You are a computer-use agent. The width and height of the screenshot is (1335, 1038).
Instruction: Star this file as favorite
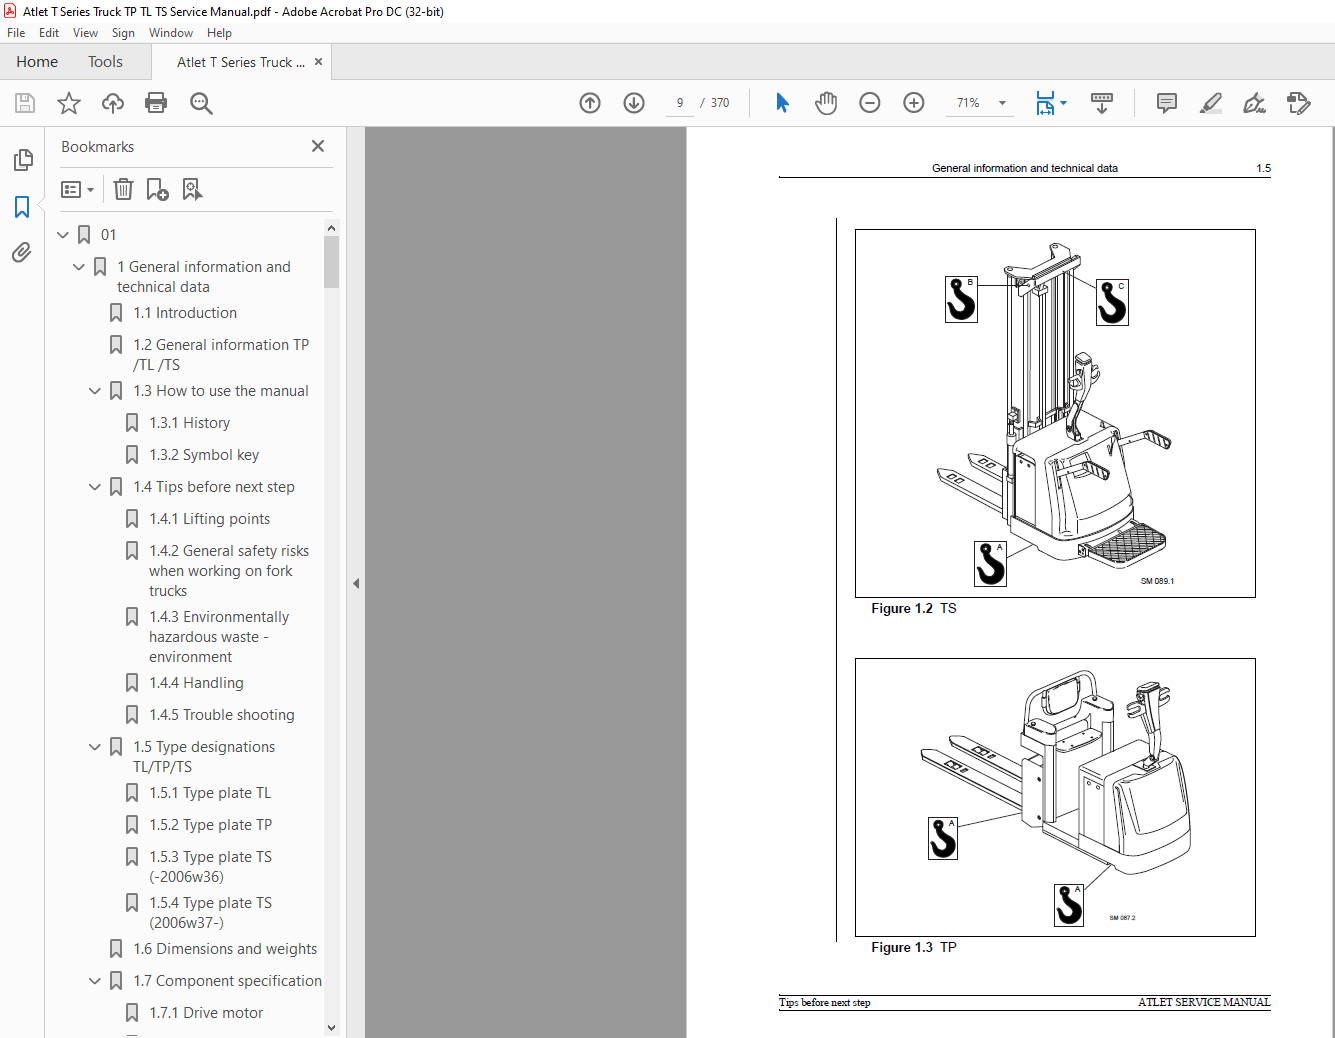click(69, 103)
